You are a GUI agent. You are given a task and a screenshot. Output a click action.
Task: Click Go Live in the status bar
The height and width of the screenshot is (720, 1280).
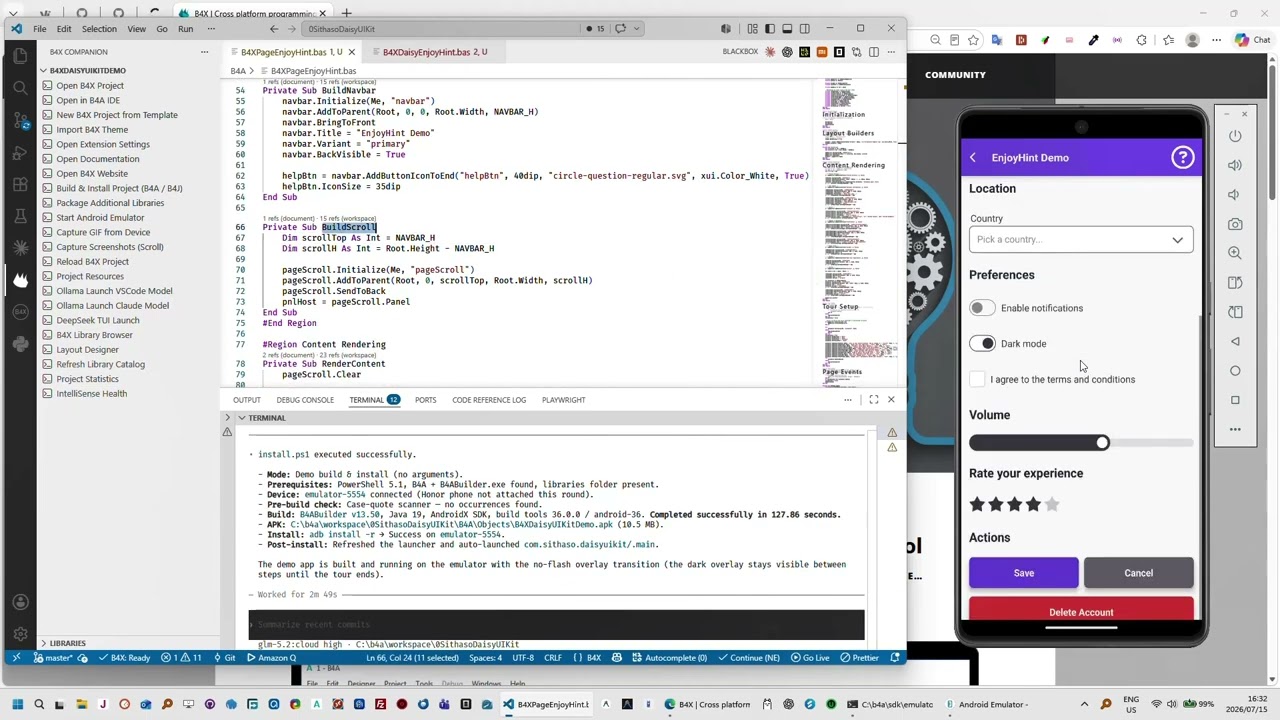pos(810,658)
